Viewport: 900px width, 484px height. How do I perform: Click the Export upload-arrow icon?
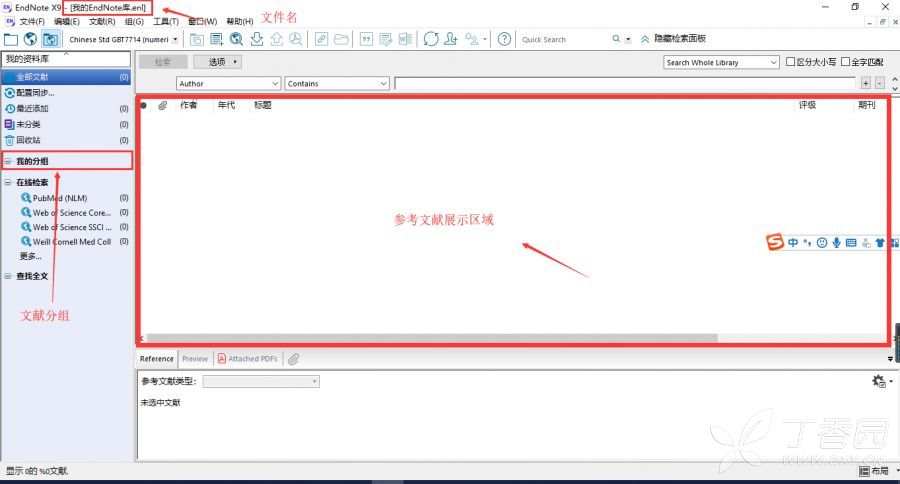point(276,39)
